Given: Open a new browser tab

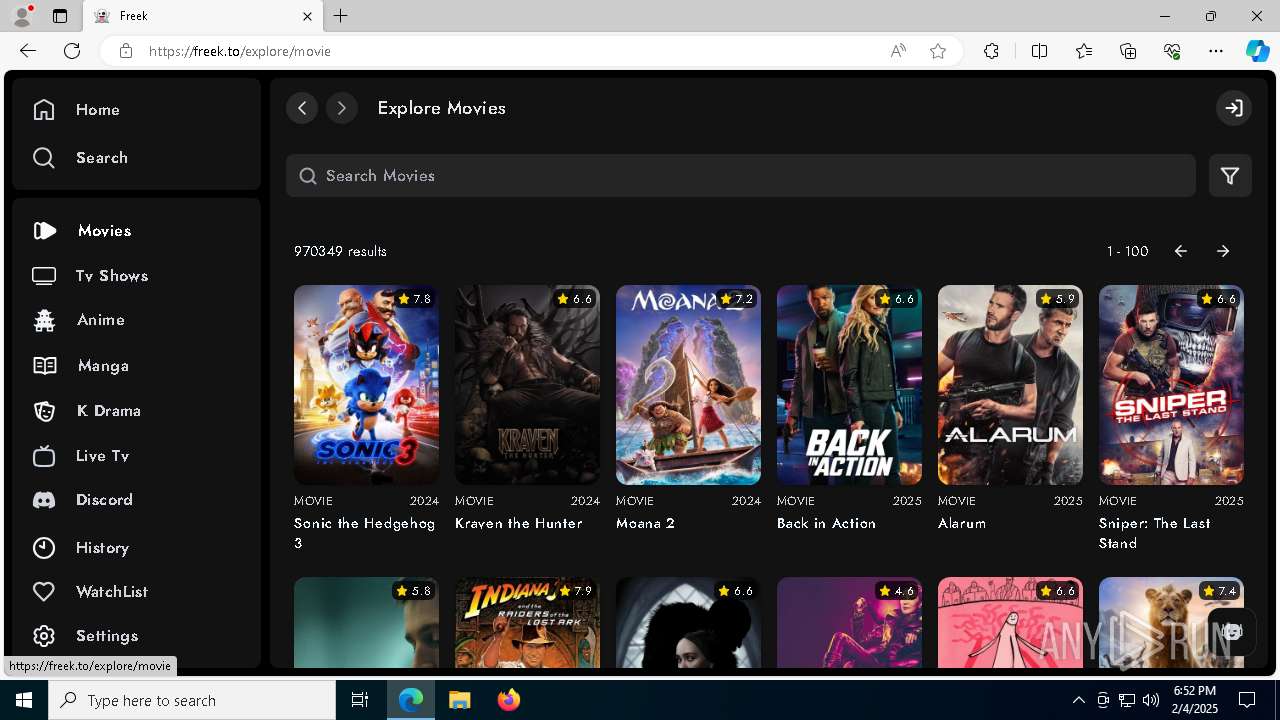Looking at the screenshot, I should [341, 16].
